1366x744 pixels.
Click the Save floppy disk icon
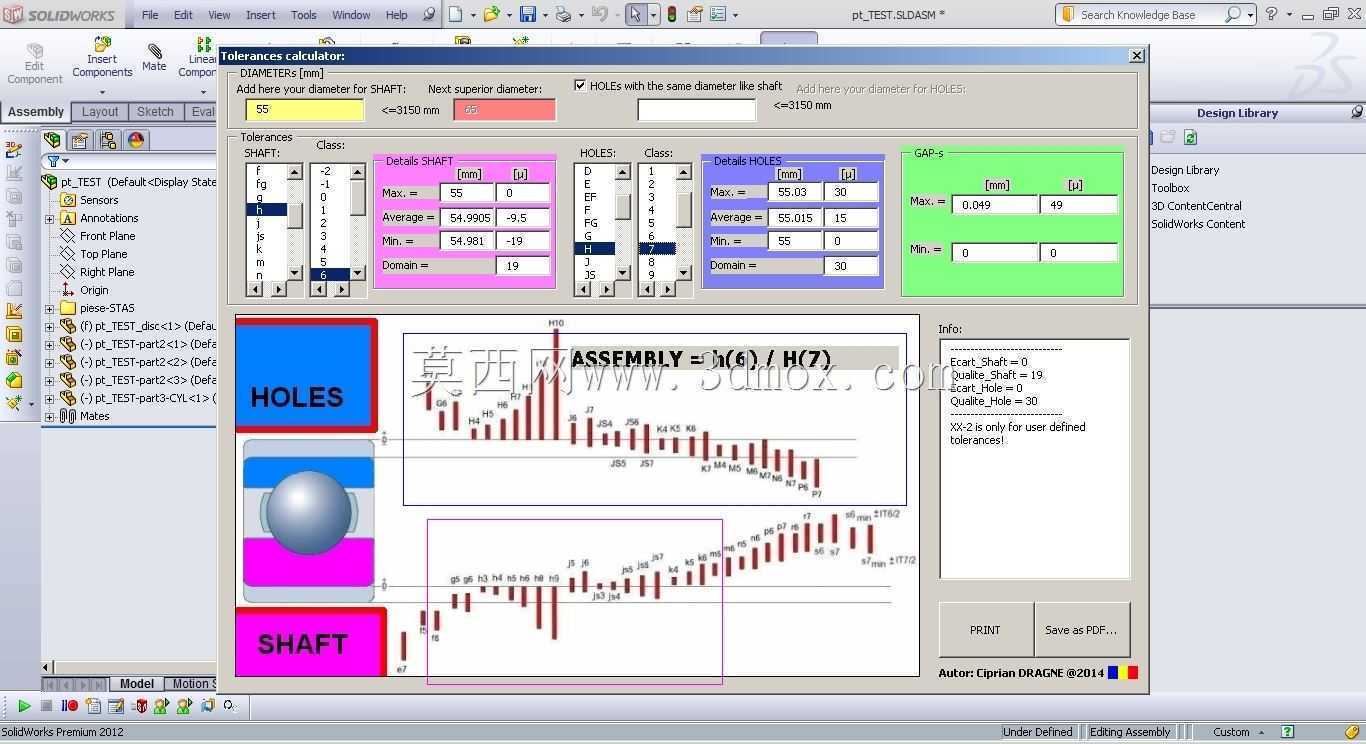(527, 14)
